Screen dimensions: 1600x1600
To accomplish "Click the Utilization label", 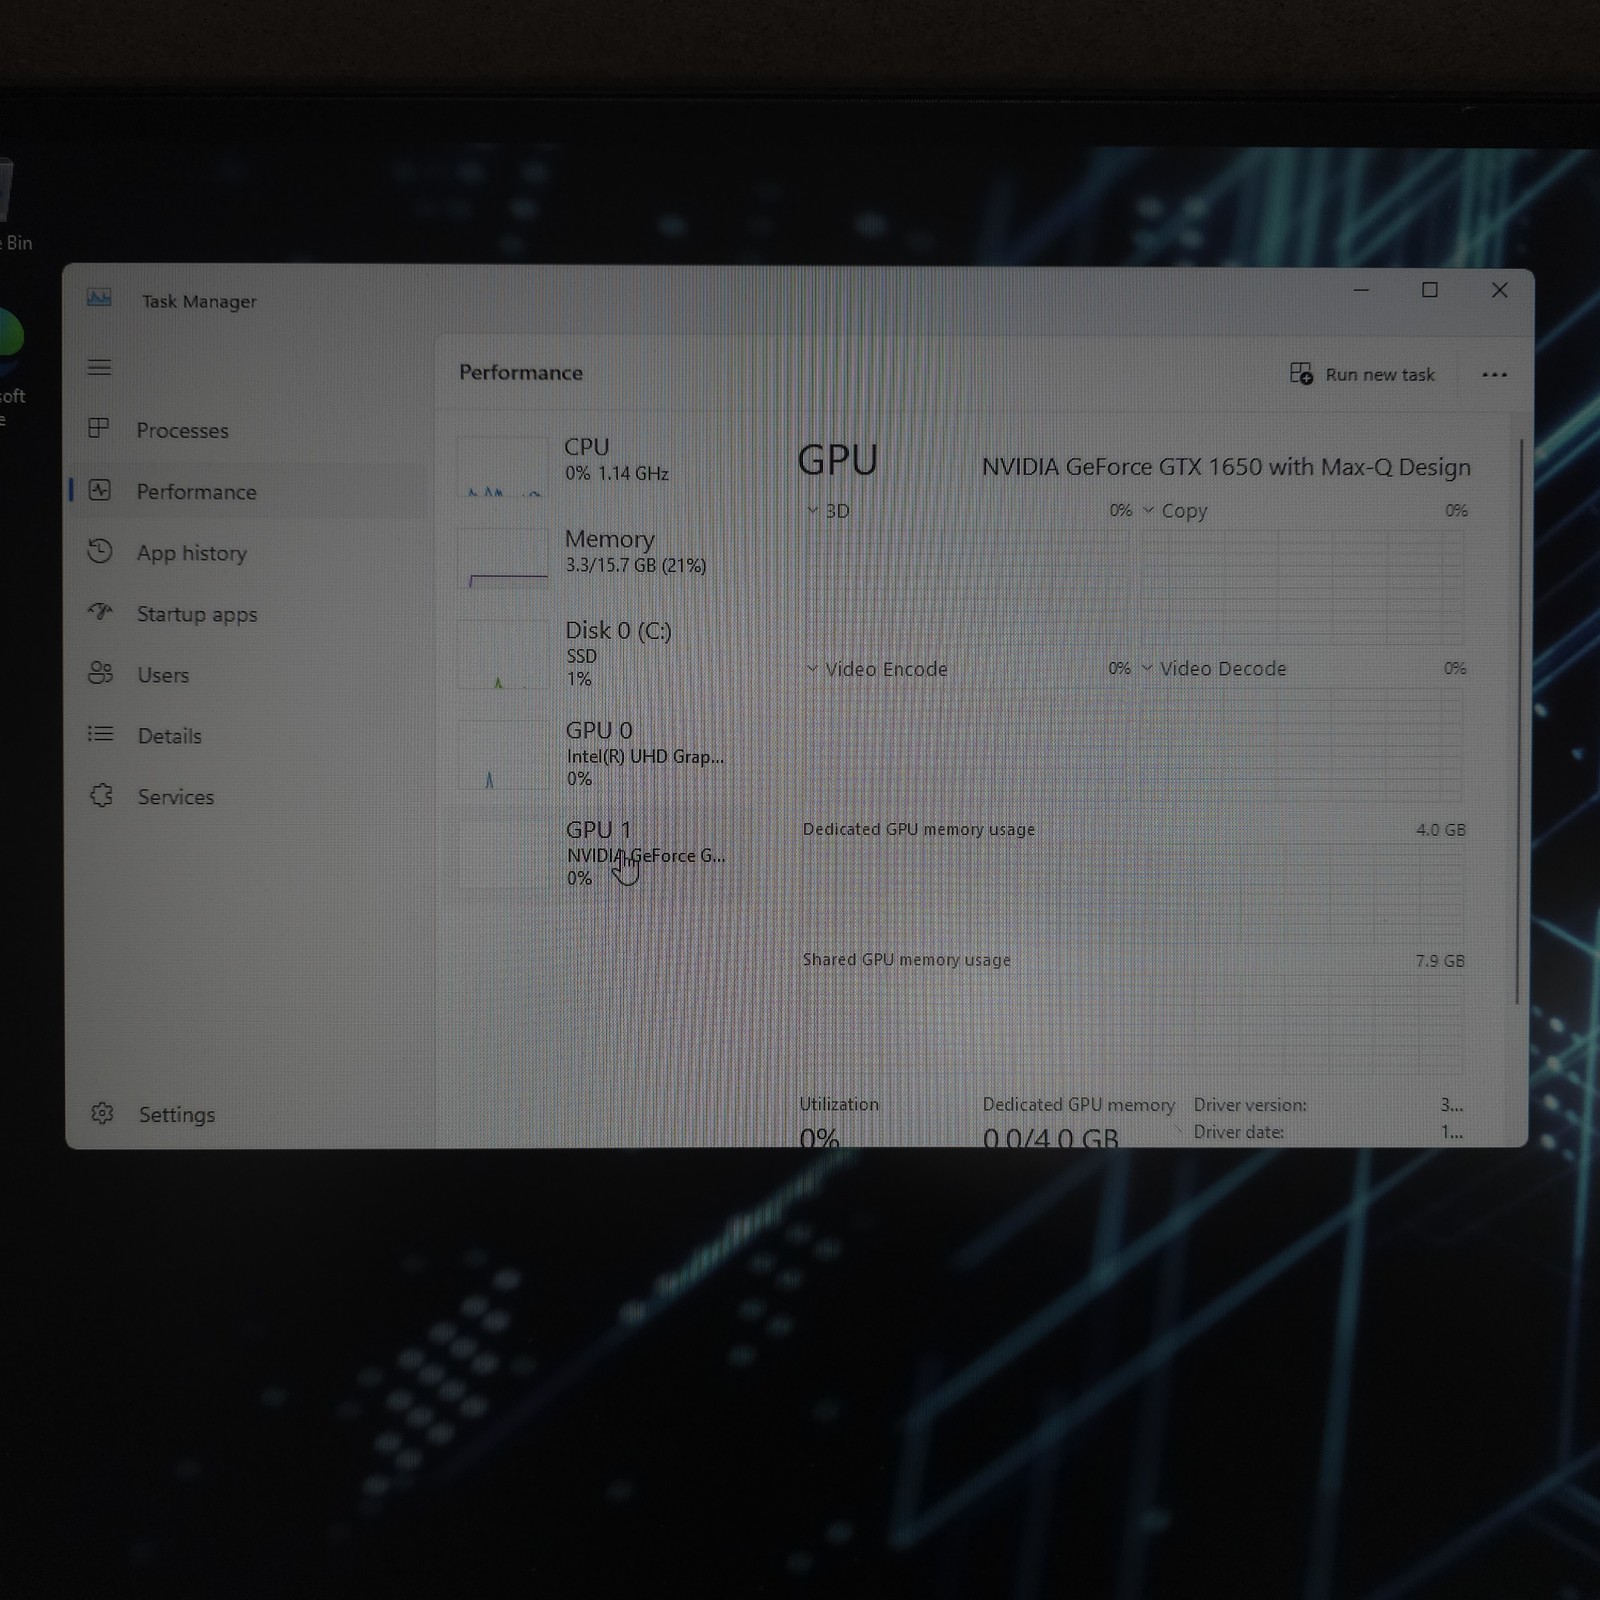I will point(839,1104).
